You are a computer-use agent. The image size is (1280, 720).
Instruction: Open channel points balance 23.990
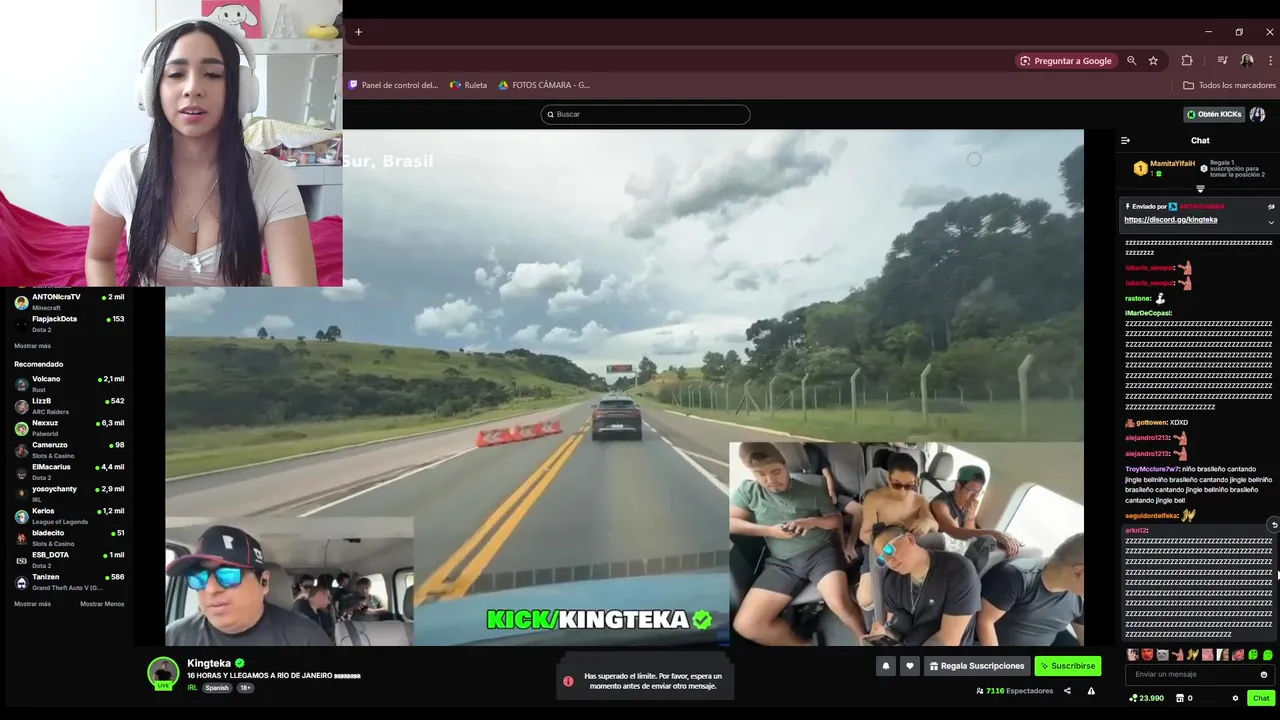coord(1146,698)
